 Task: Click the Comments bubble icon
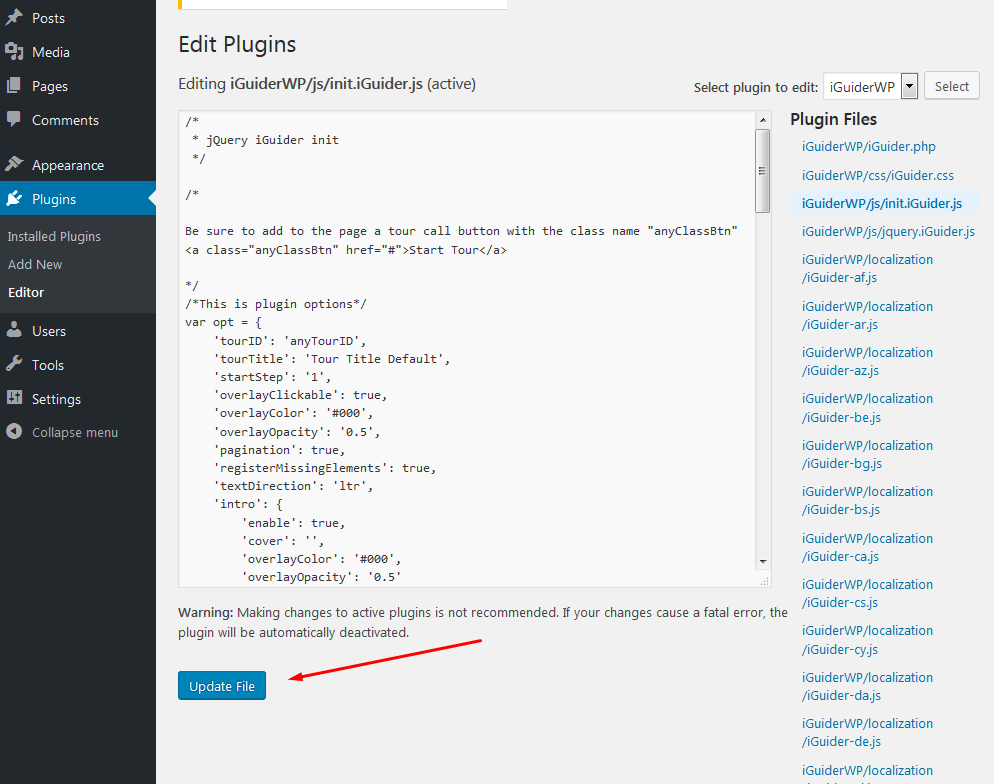pyautogui.click(x=14, y=120)
